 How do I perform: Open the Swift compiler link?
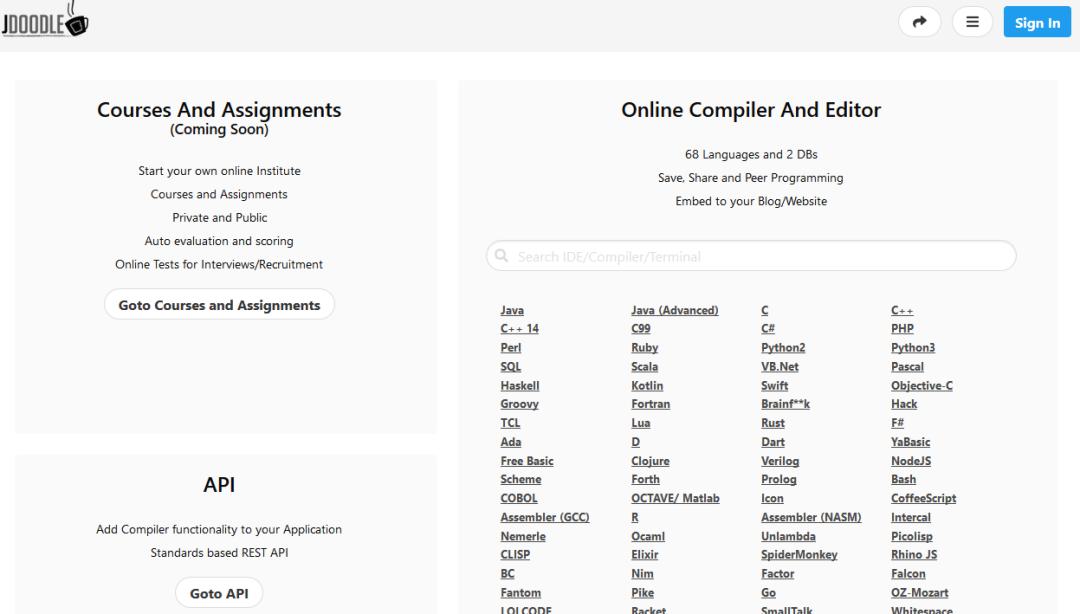pyautogui.click(x=774, y=386)
